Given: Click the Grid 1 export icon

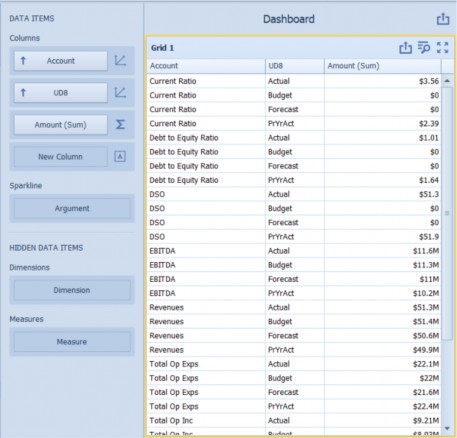Looking at the screenshot, I should point(405,48).
